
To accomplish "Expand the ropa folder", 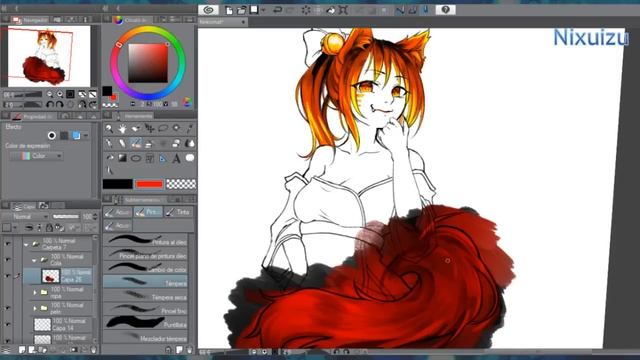I will tap(35, 293).
